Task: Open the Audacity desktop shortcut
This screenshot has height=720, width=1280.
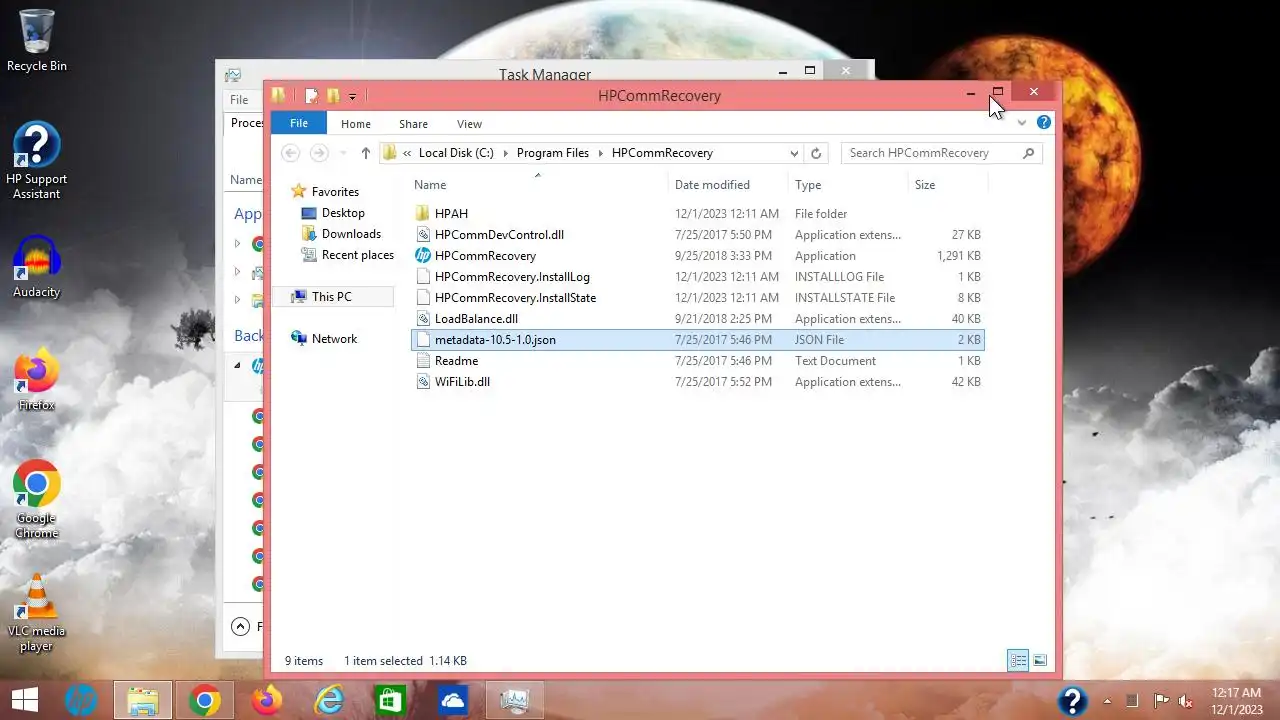Action: point(37,267)
